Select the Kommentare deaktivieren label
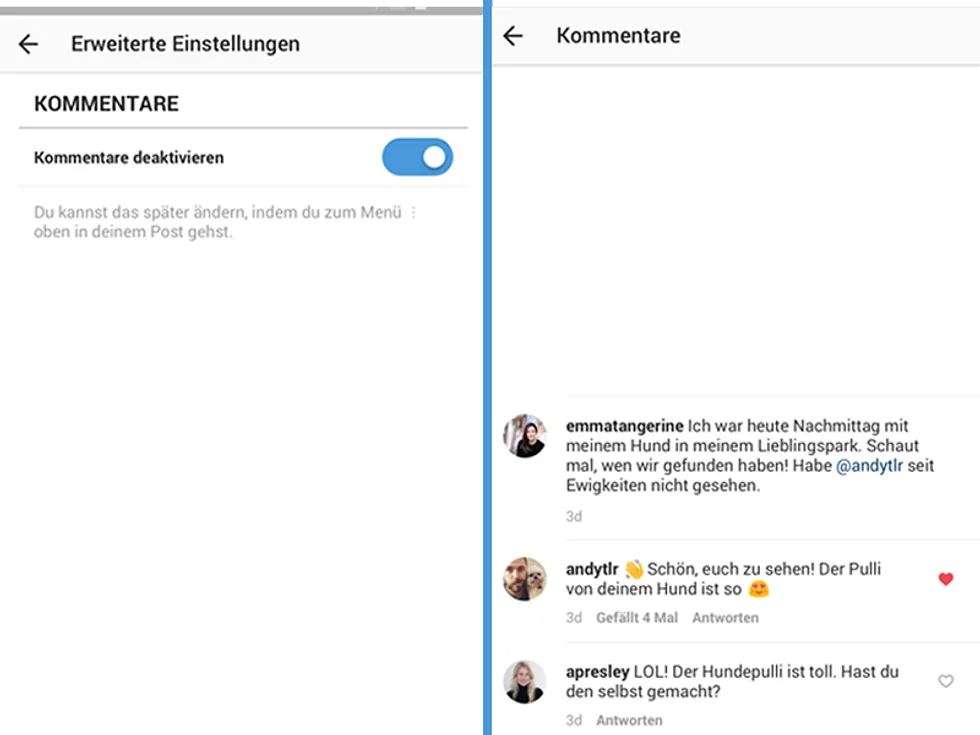 (x=129, y=158)
